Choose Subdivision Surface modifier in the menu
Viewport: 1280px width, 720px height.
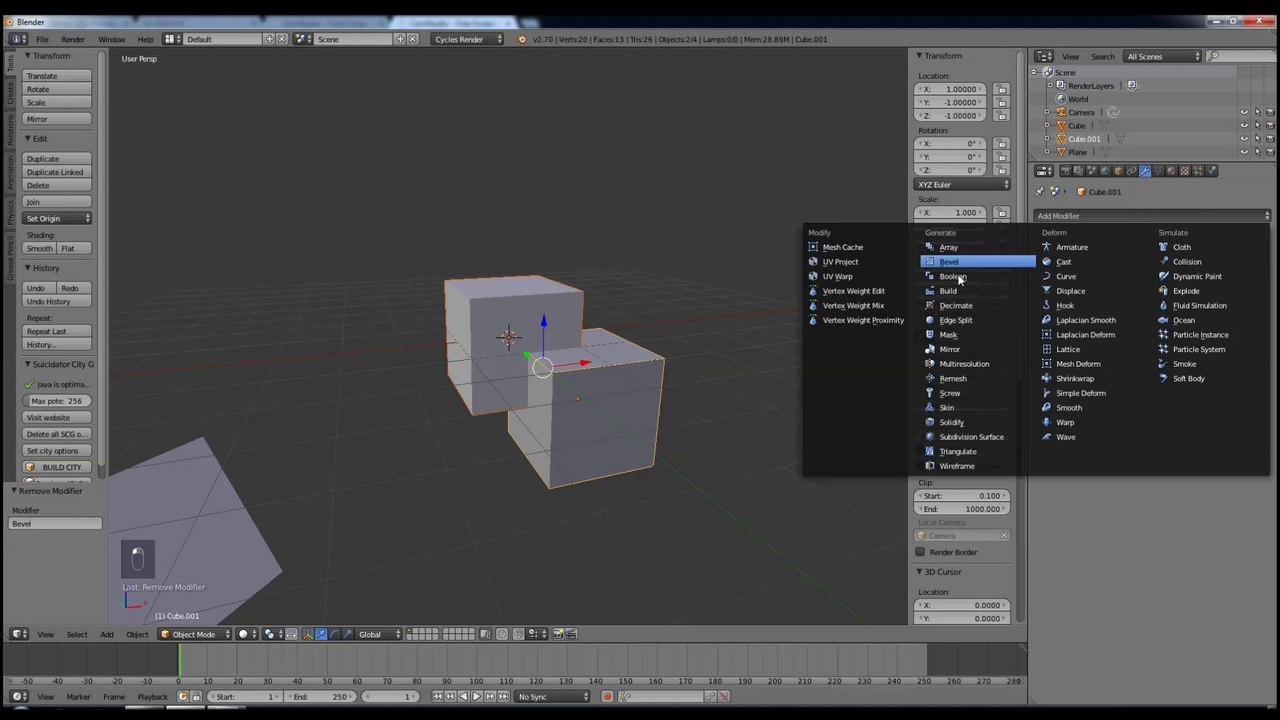point(971,437)
